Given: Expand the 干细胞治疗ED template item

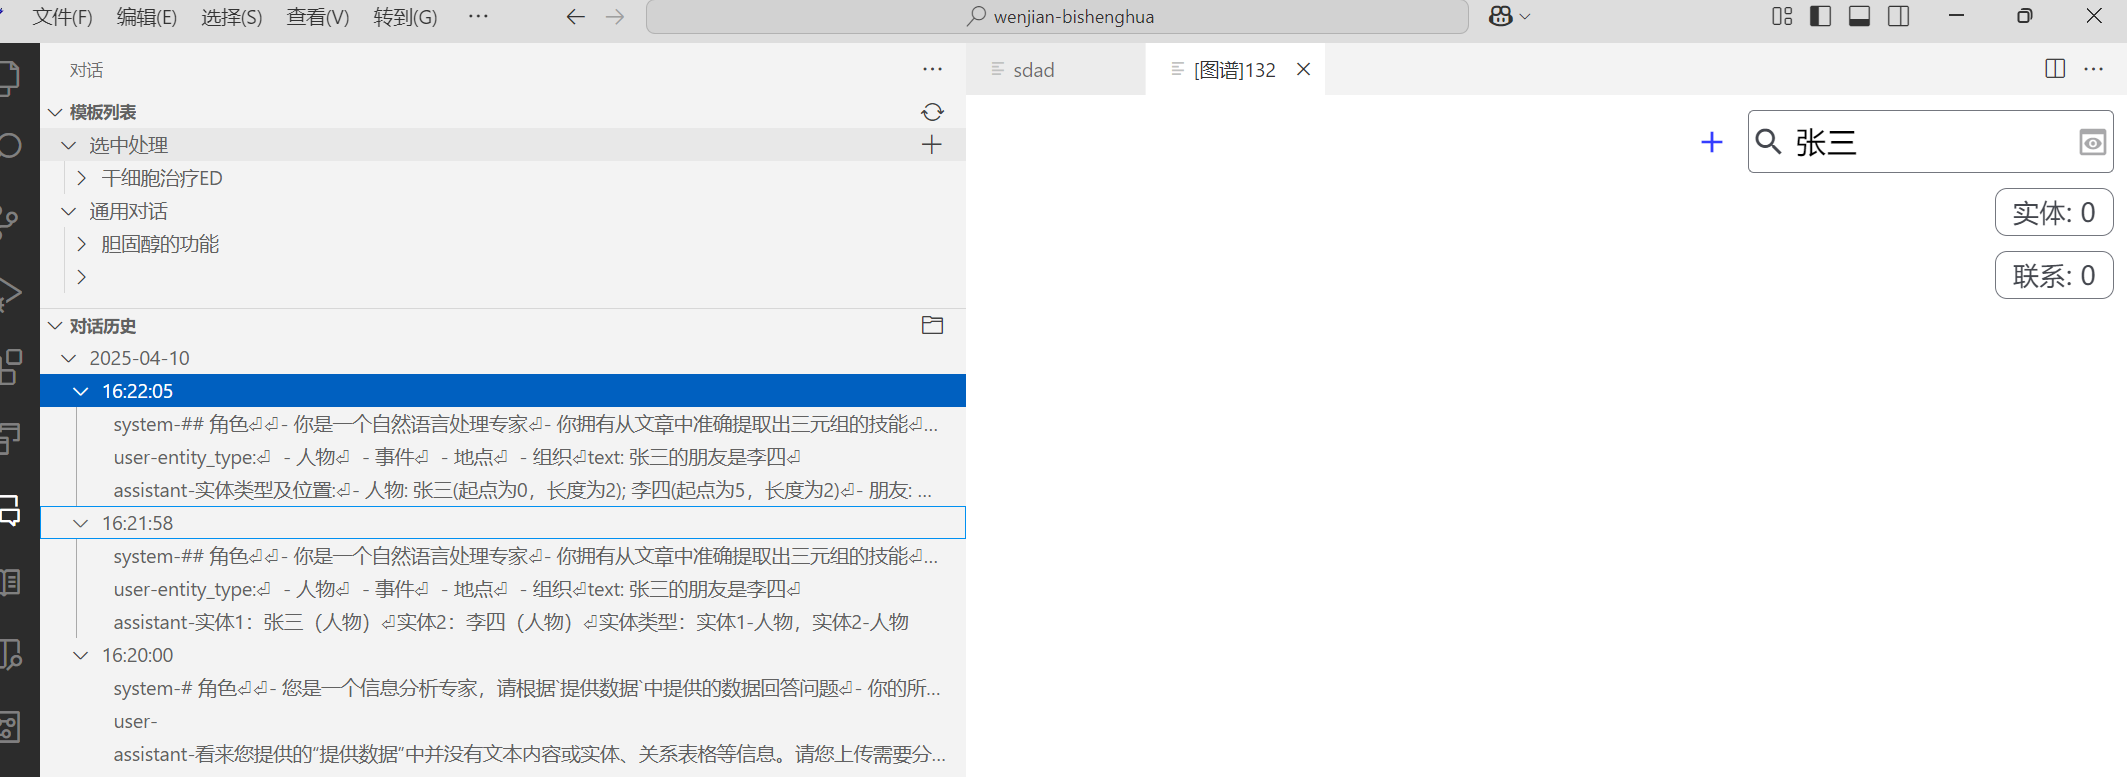Looking at the screenshot, I should [82, 178].
